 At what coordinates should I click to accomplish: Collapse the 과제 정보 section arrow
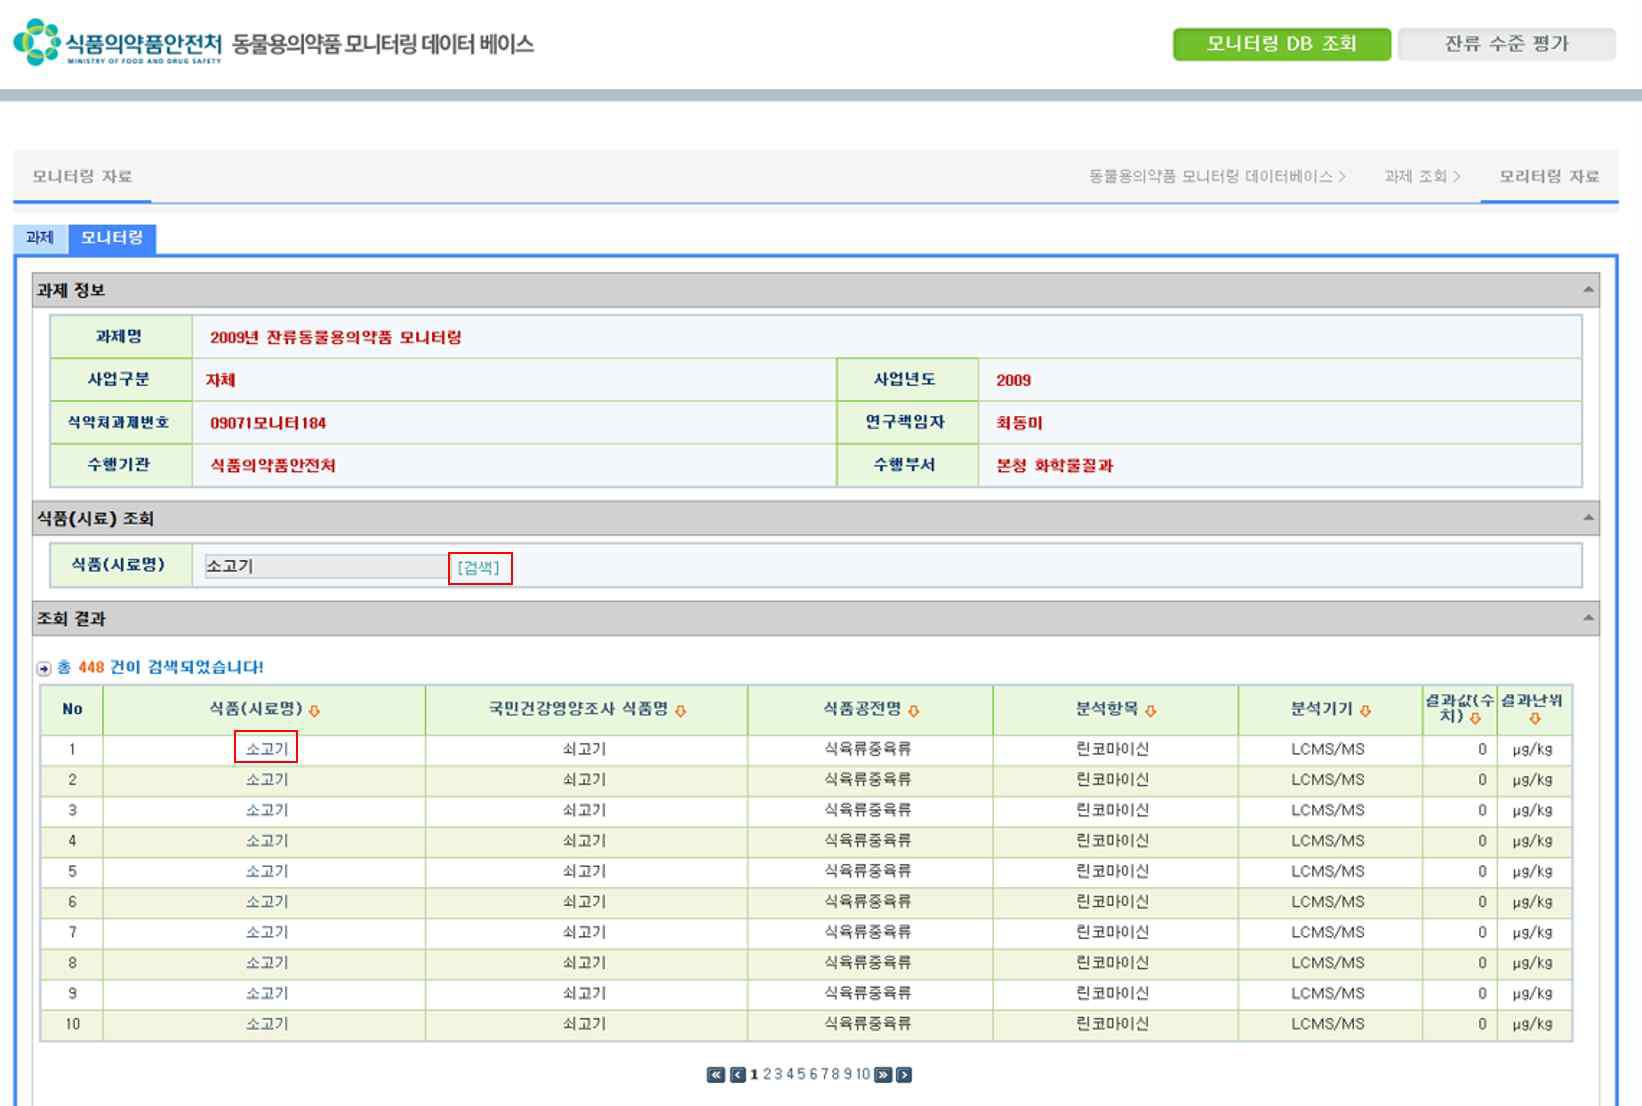pyautogui.click(x=1588, y=290)
